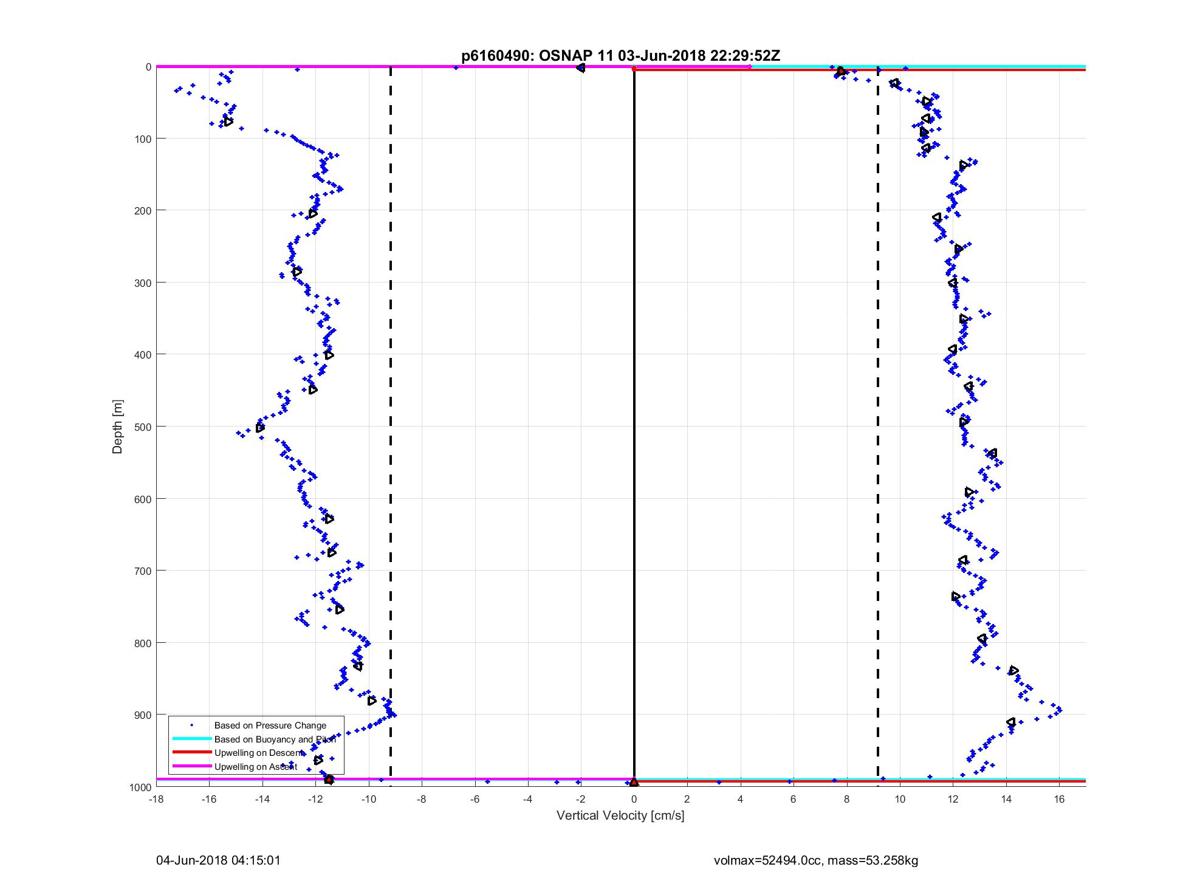Click the dashed vertical line near +9 cm/s
Image resolution: width=1200 pixels, height=885 pixels.
878,427
